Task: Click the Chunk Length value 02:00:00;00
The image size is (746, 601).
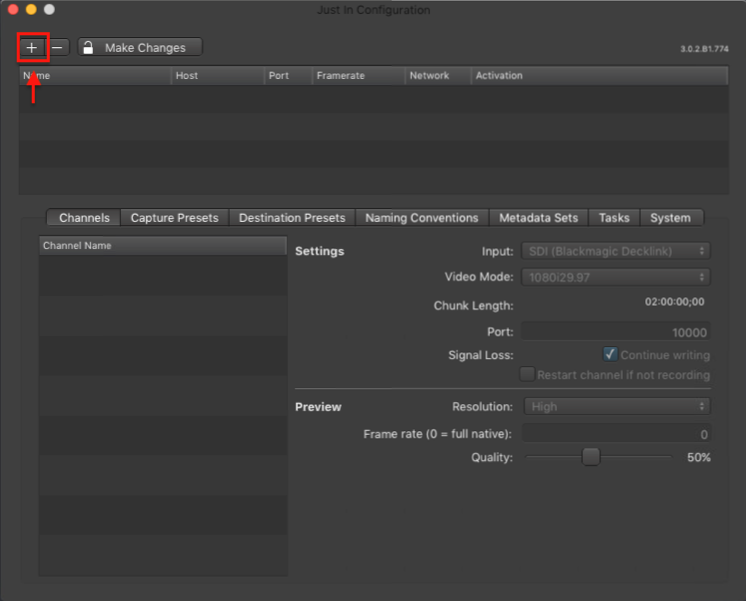Action: 674,302
